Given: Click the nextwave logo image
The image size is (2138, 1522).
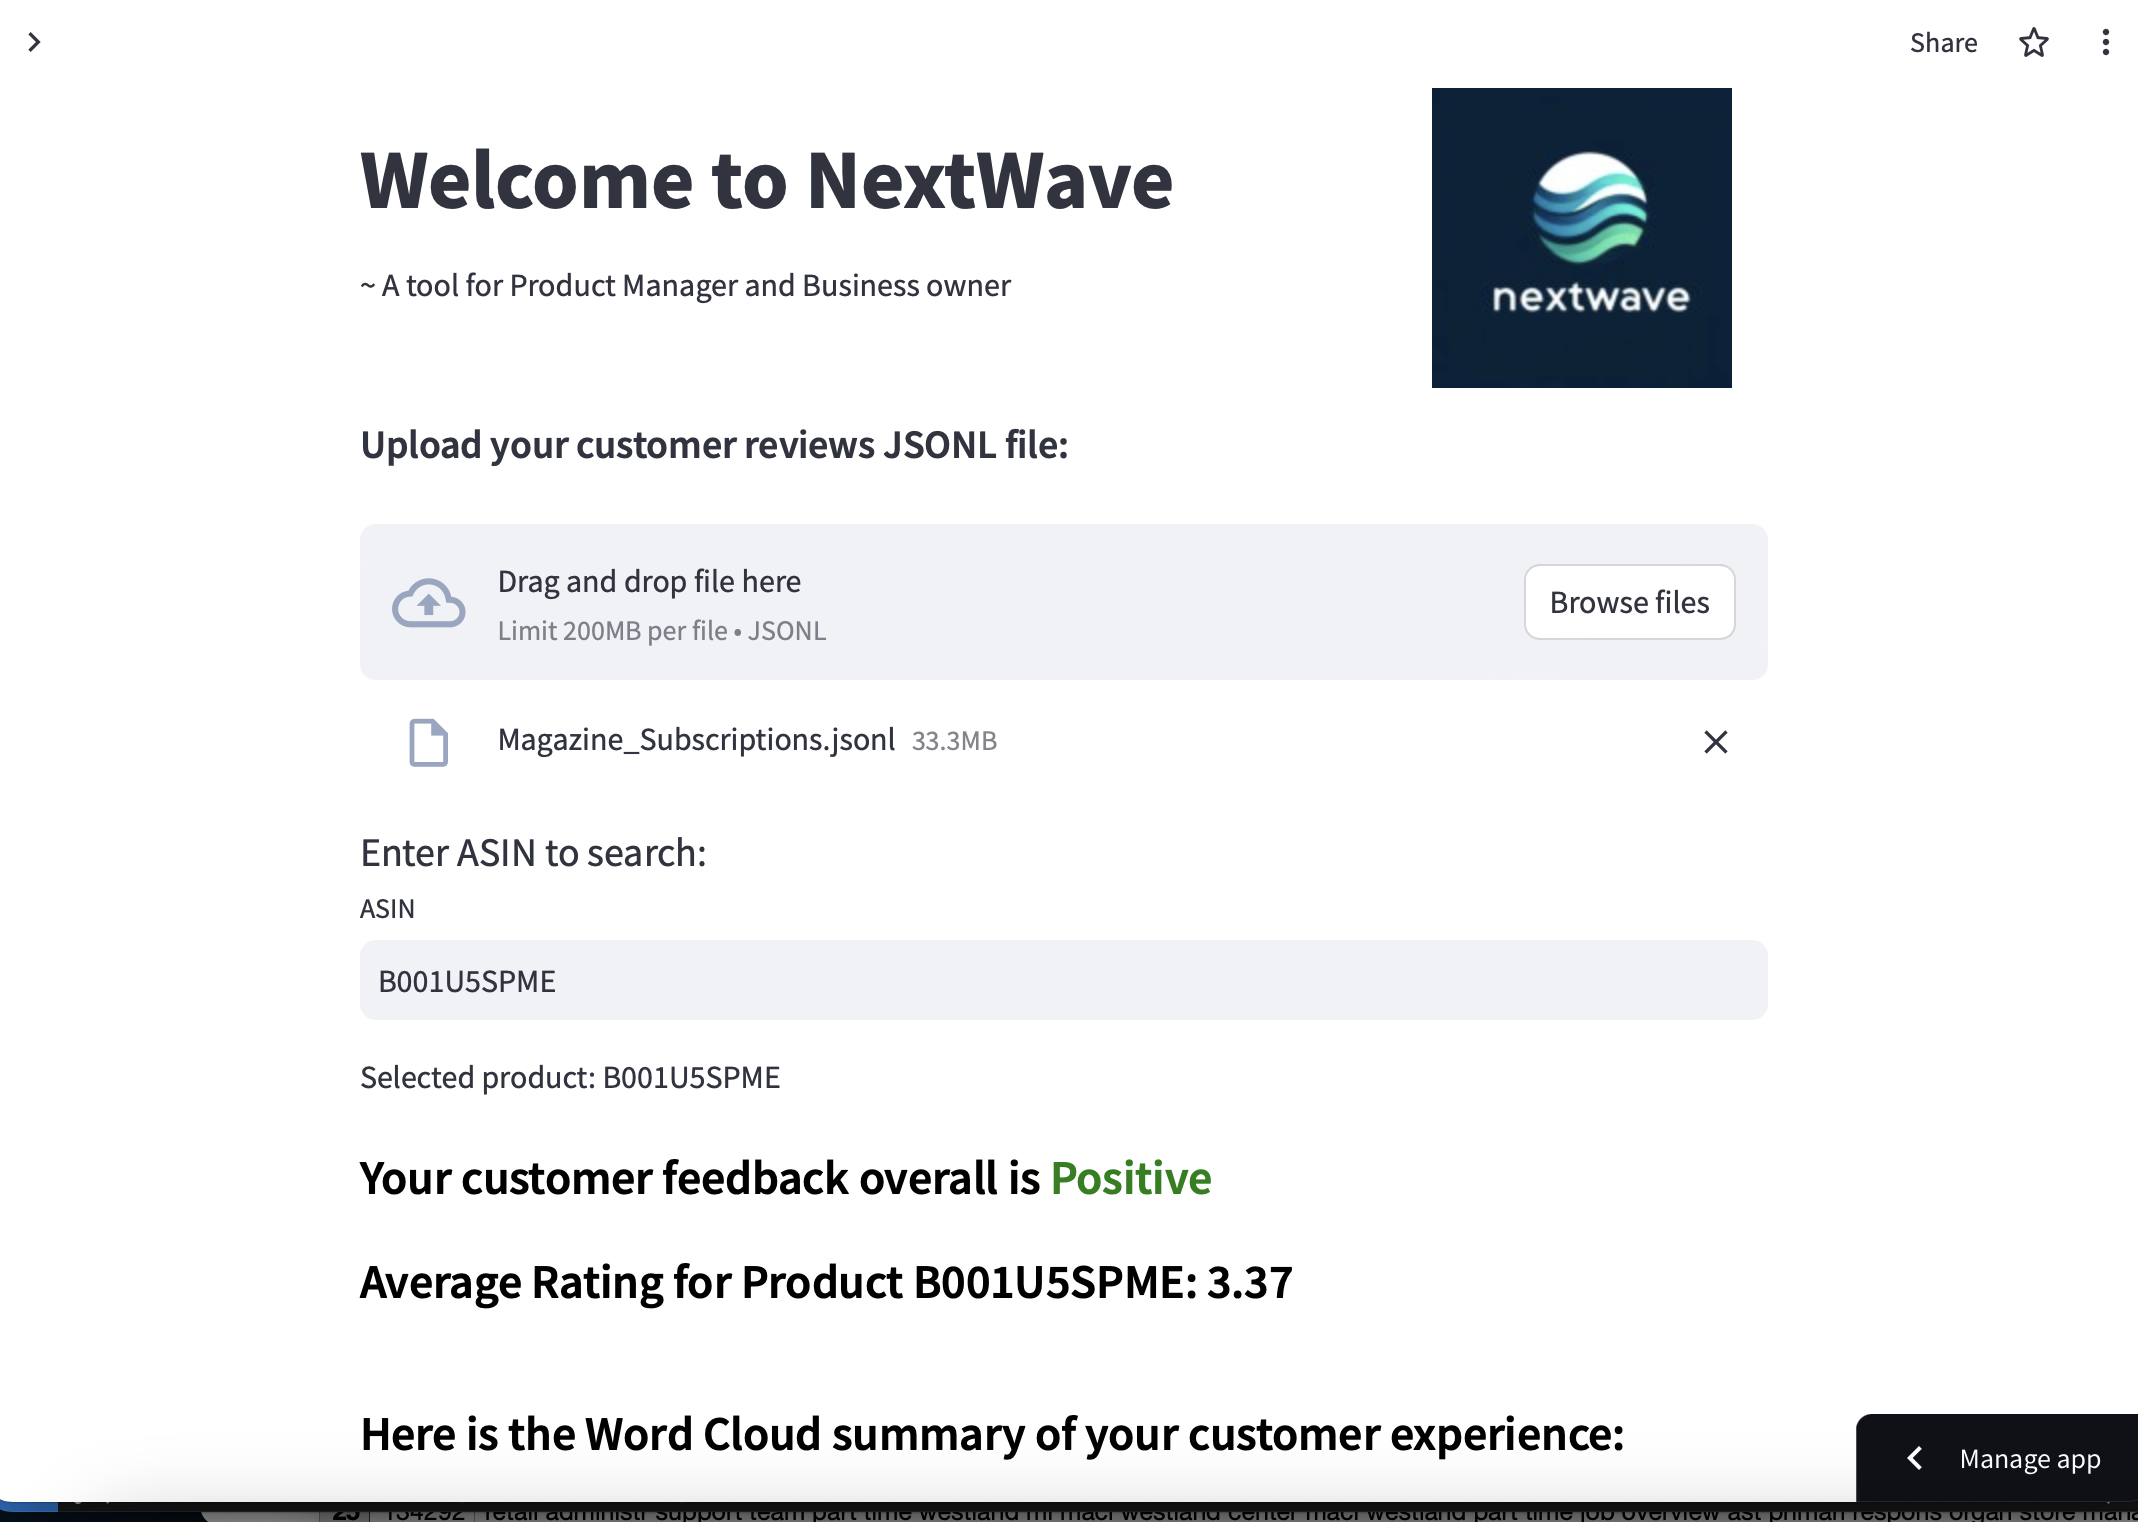Looking at the screenshot, I should coord(1581,238).
